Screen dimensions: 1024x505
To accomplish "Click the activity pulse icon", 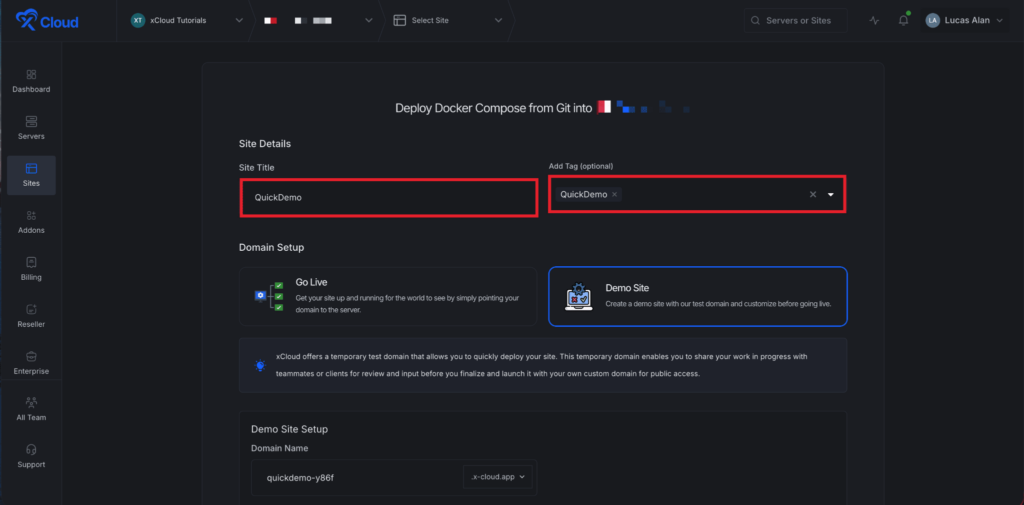I will click(x=875, y=20).
